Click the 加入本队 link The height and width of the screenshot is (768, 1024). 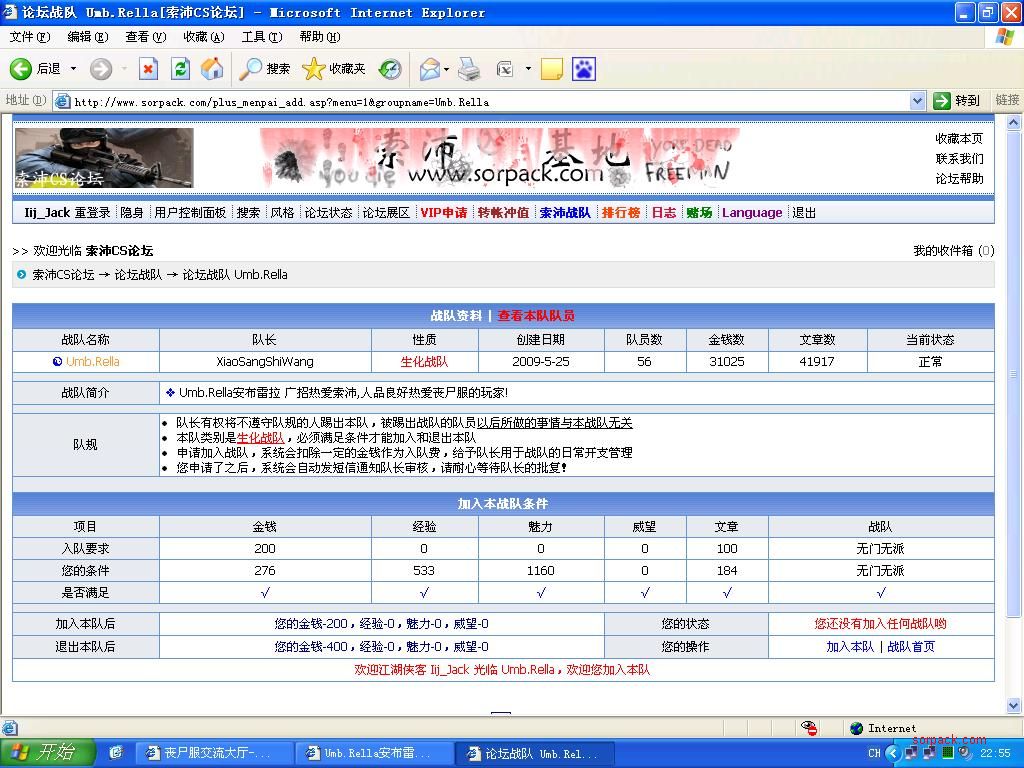pyautogui.click(x=849, y=647)
